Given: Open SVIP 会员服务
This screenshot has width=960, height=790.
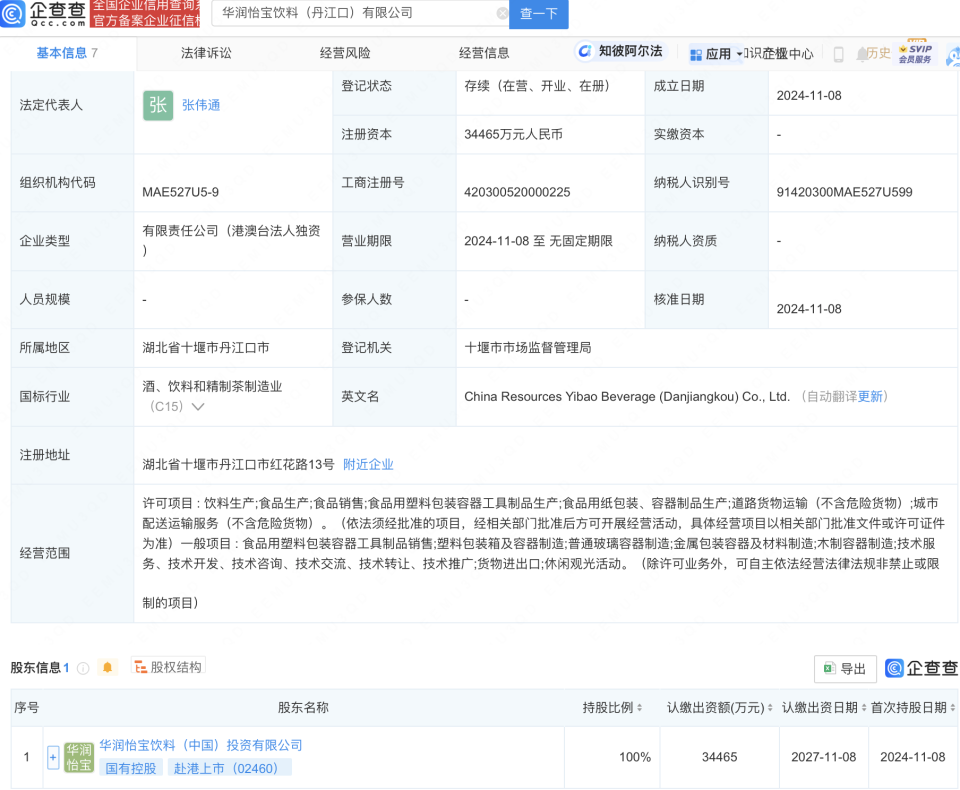Looking at the screenshot, I should coord(916,53).
